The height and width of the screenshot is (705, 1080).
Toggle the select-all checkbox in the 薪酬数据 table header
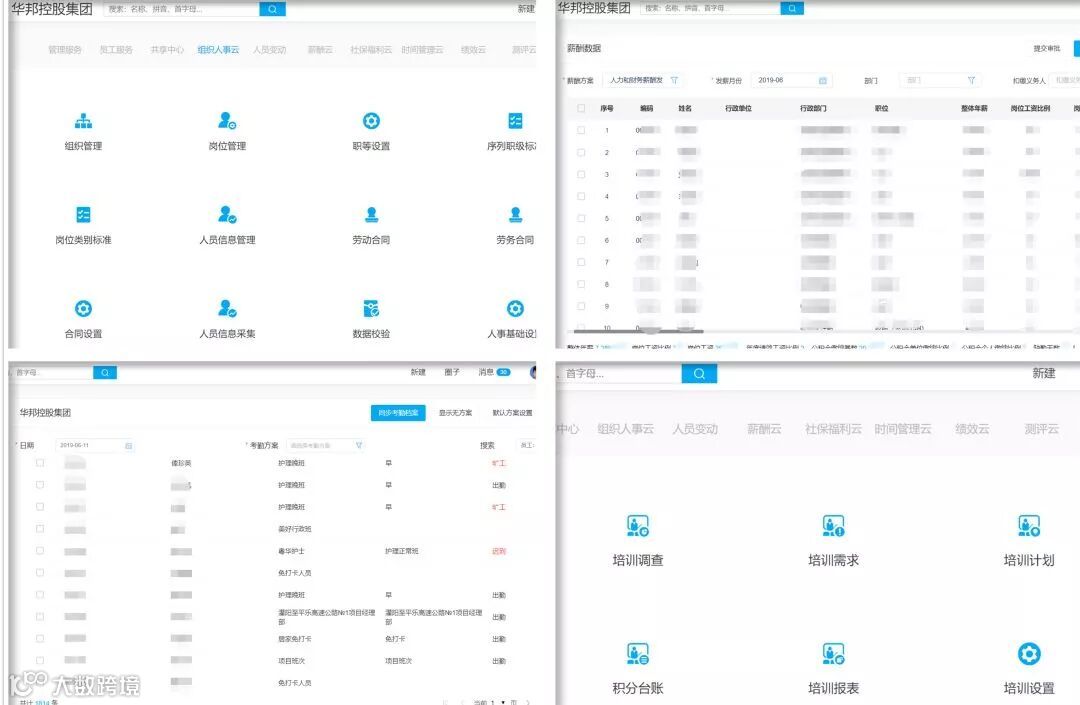coord(581,108)
